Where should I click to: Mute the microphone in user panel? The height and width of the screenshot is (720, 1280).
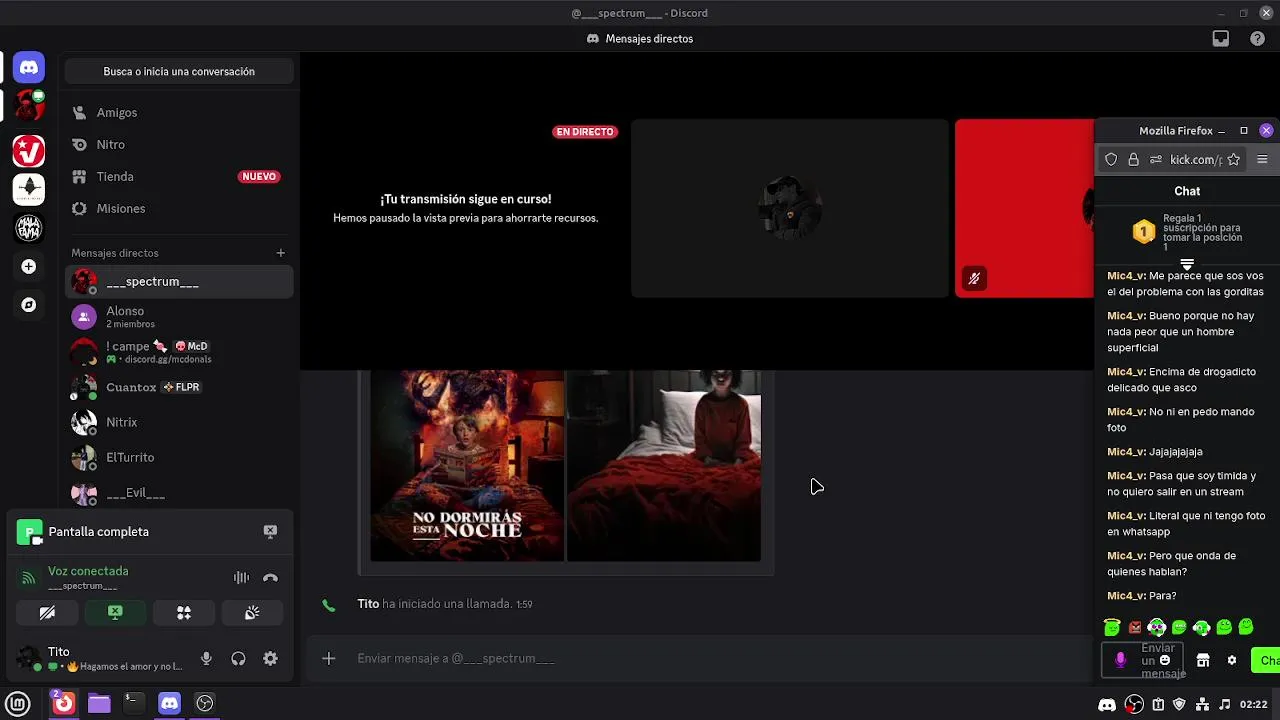(x=206, y=658)
